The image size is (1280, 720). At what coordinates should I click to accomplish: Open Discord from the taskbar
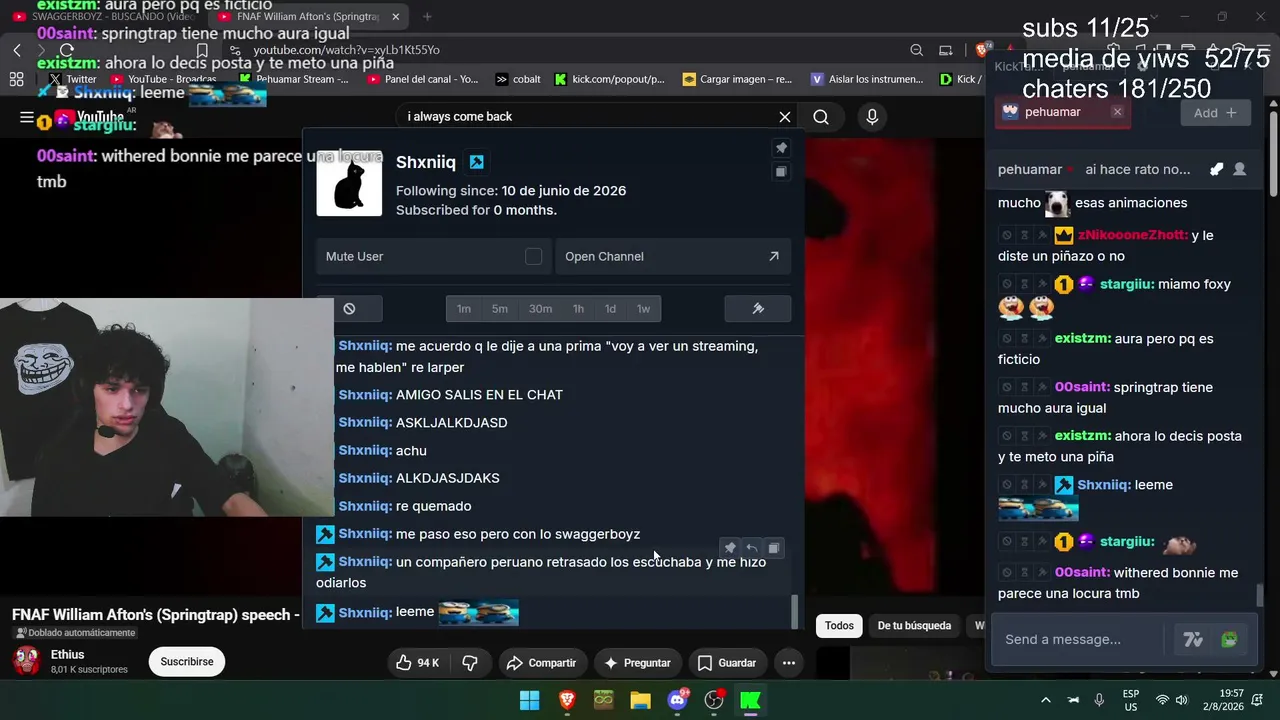pos(677,700)
